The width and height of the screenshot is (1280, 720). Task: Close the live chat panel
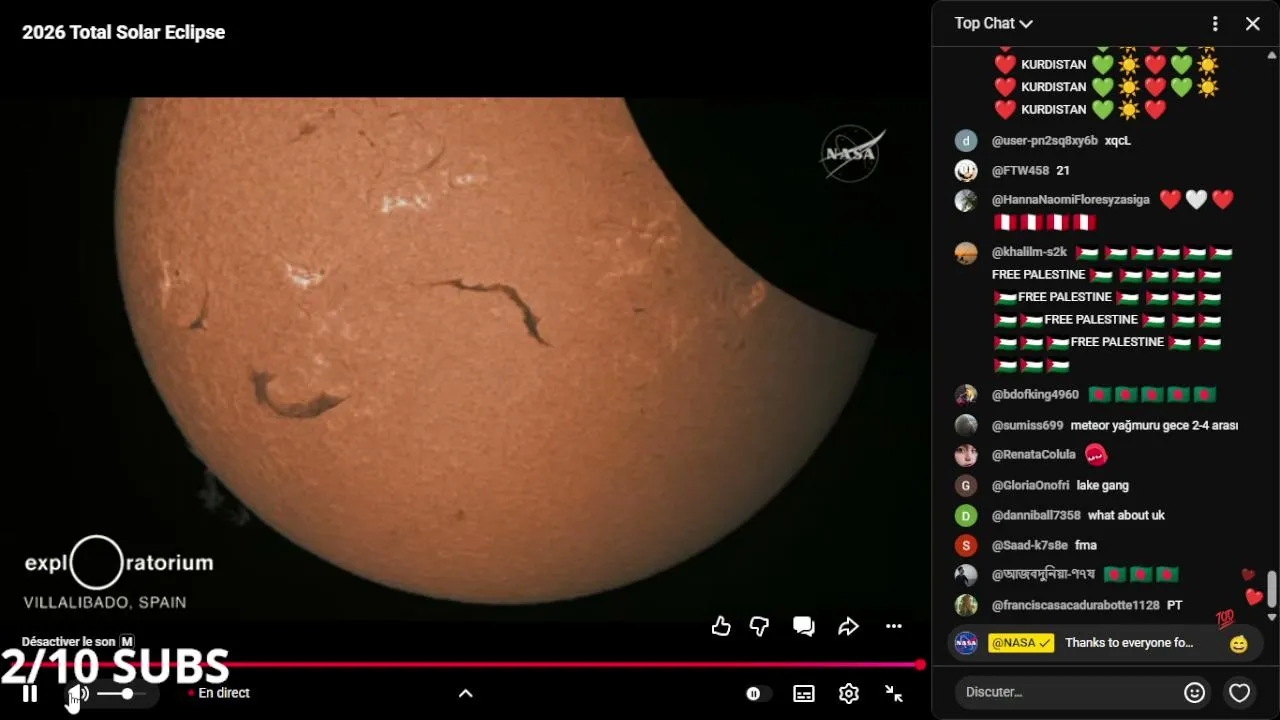pyautogui.click(x=1253, y=23)
